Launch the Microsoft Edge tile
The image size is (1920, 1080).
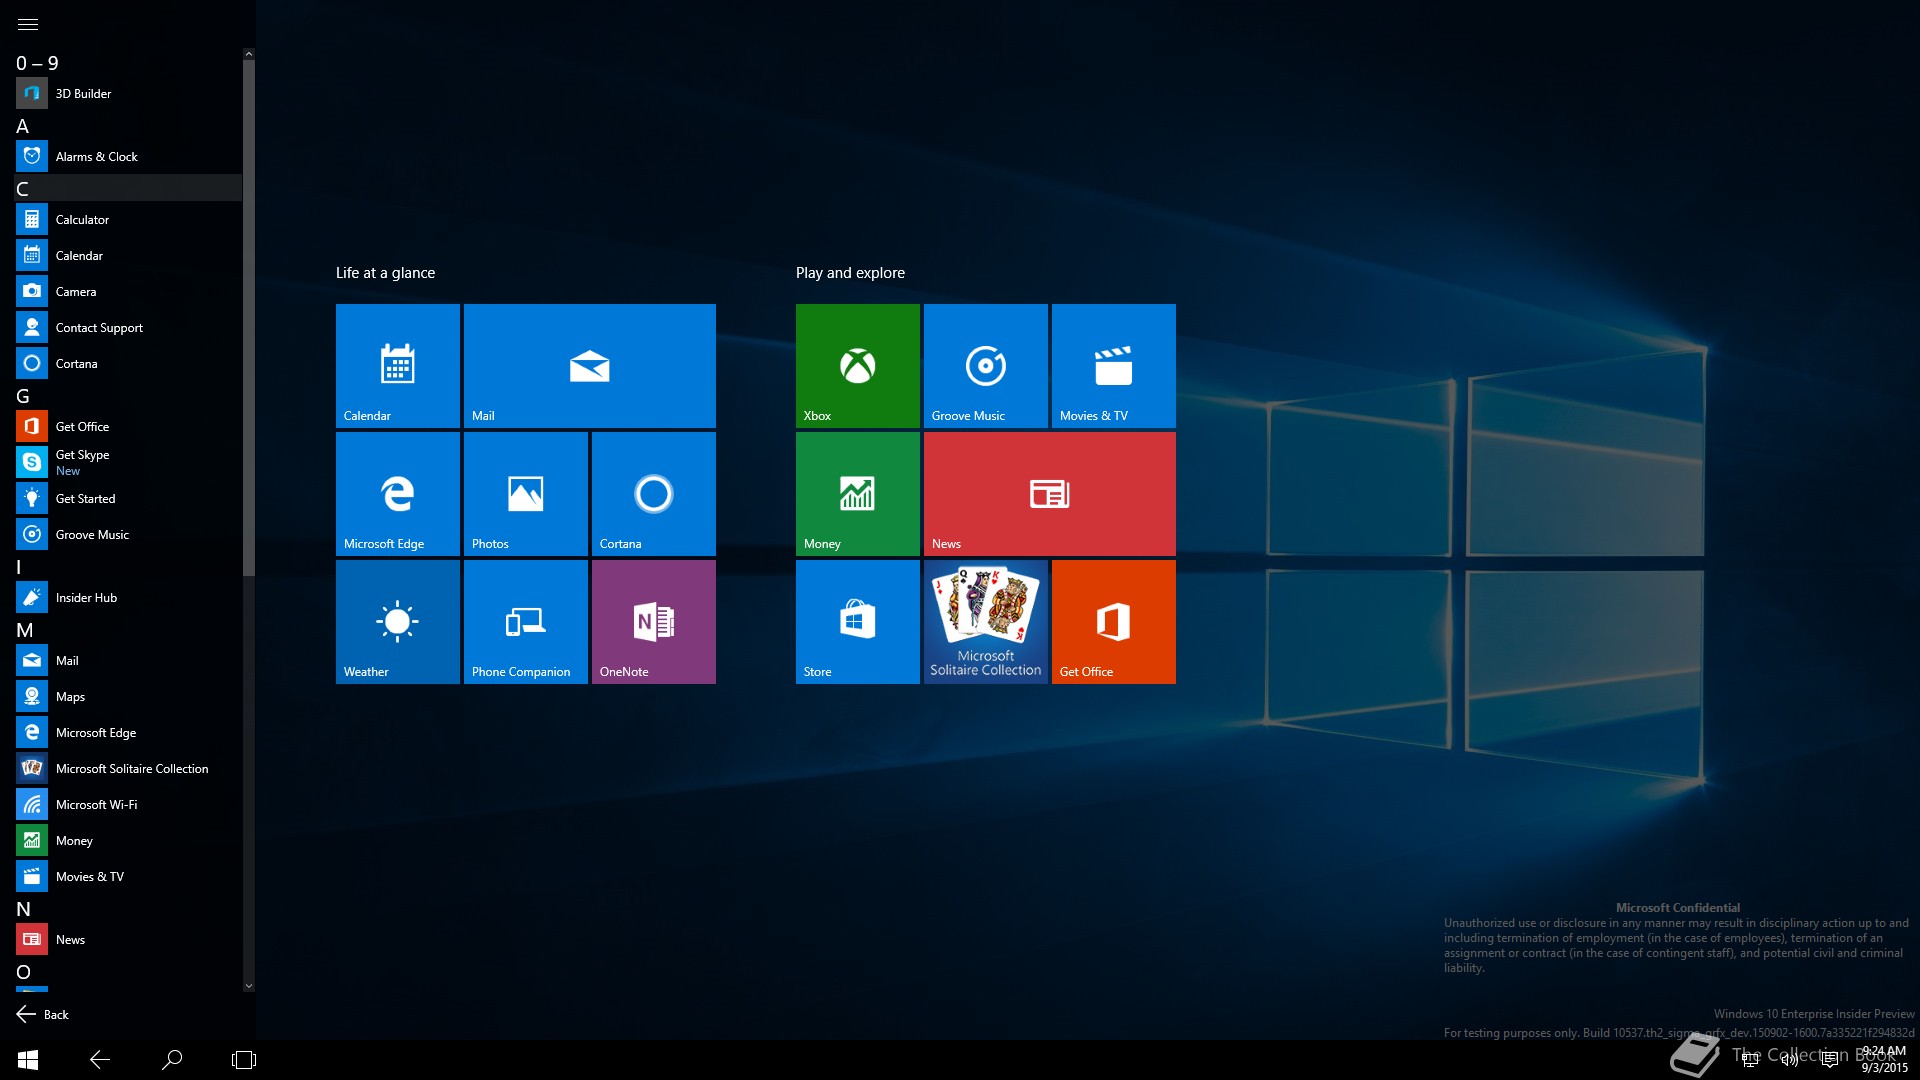398,494
